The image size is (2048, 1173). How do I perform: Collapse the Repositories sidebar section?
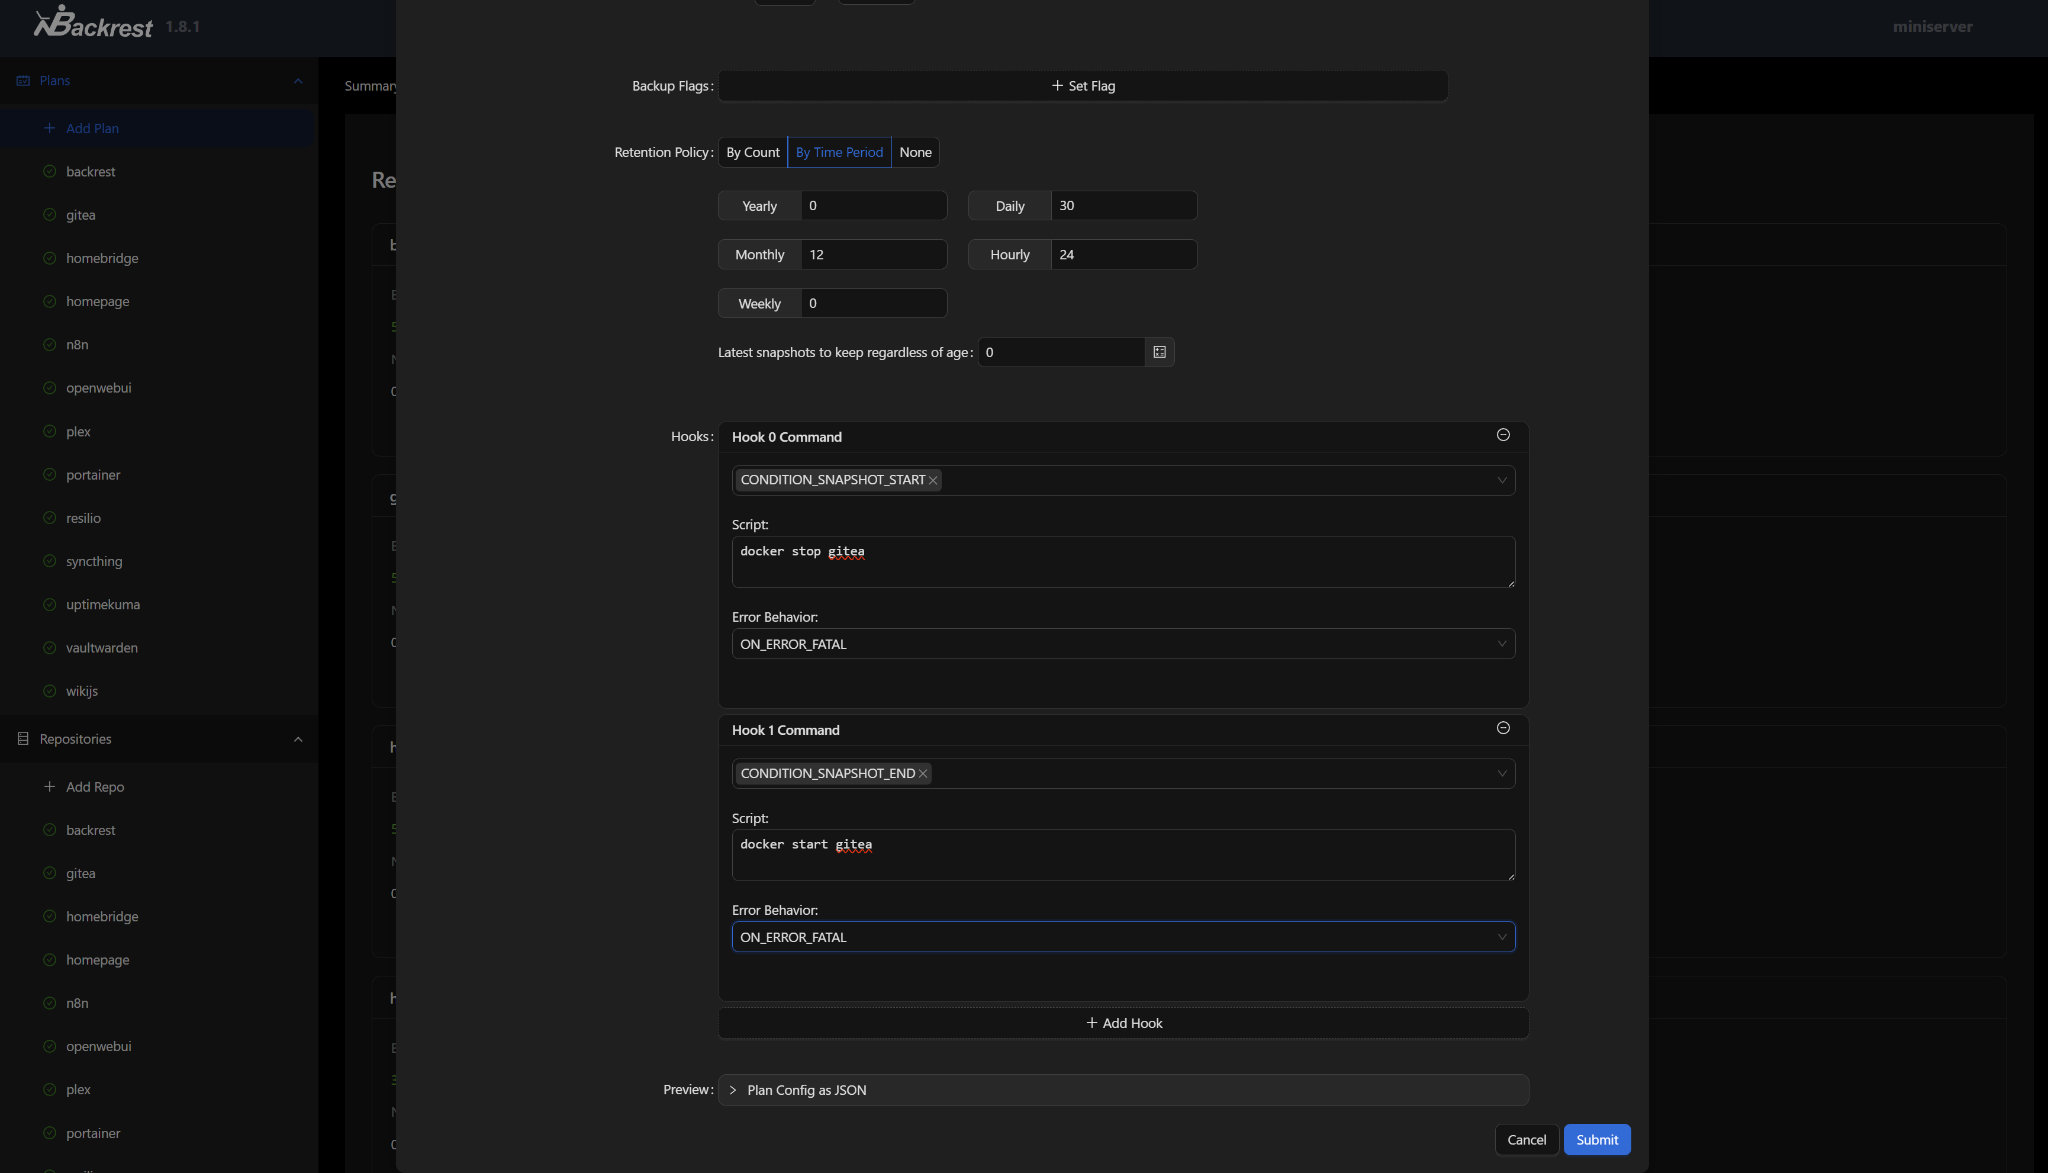pos(298,739)
